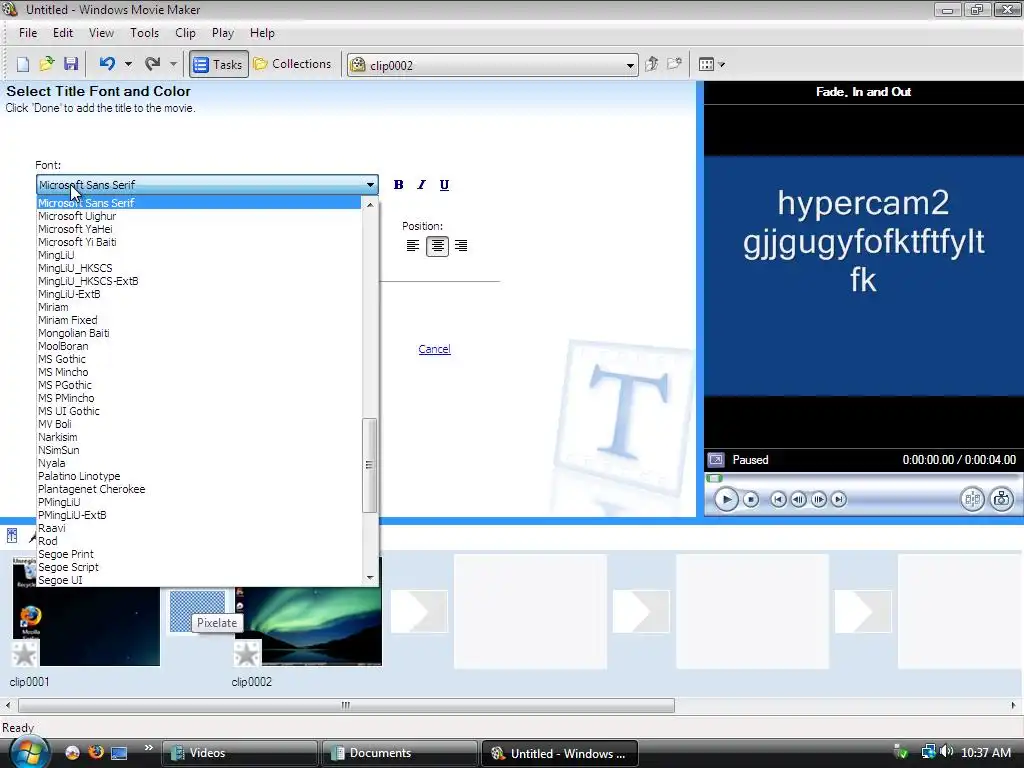
Task: Align title text to the left
Action: pos(413,246)
